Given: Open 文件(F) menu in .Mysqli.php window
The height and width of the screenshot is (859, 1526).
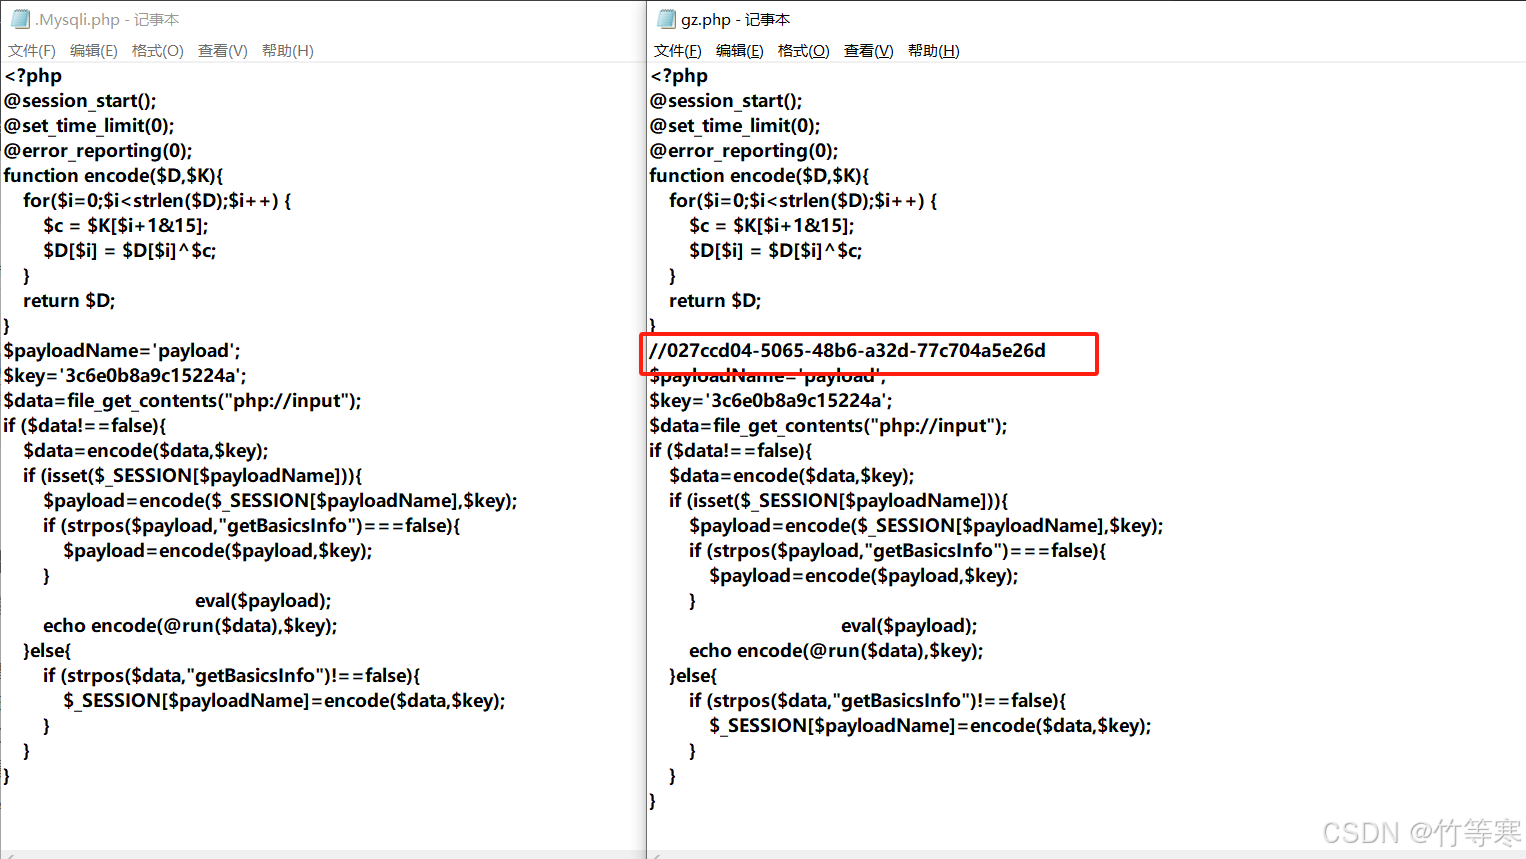Looking at the screenshot, I should coord(32,51).
